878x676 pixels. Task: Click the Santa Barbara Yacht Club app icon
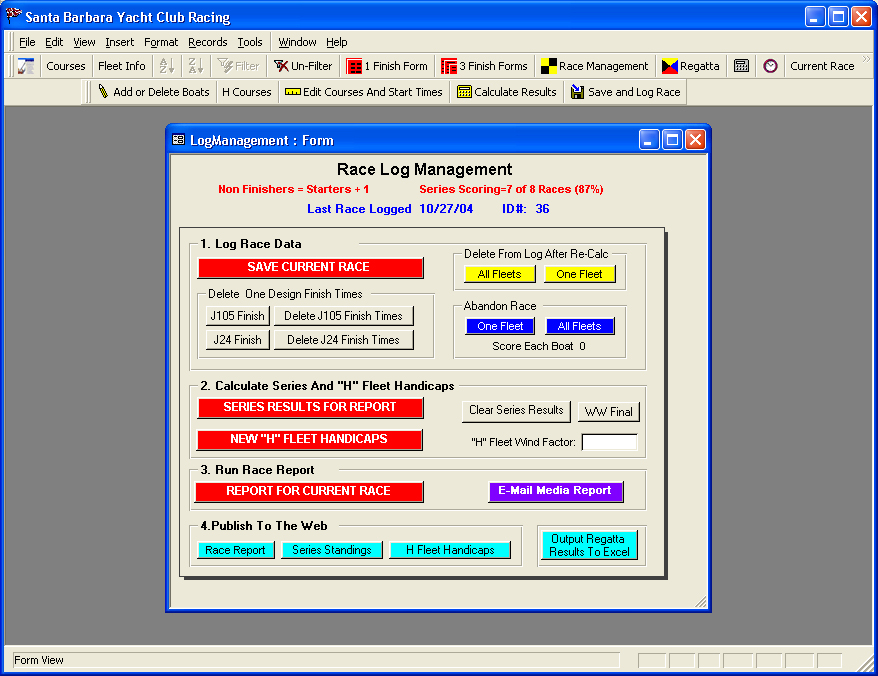(13, 16)
